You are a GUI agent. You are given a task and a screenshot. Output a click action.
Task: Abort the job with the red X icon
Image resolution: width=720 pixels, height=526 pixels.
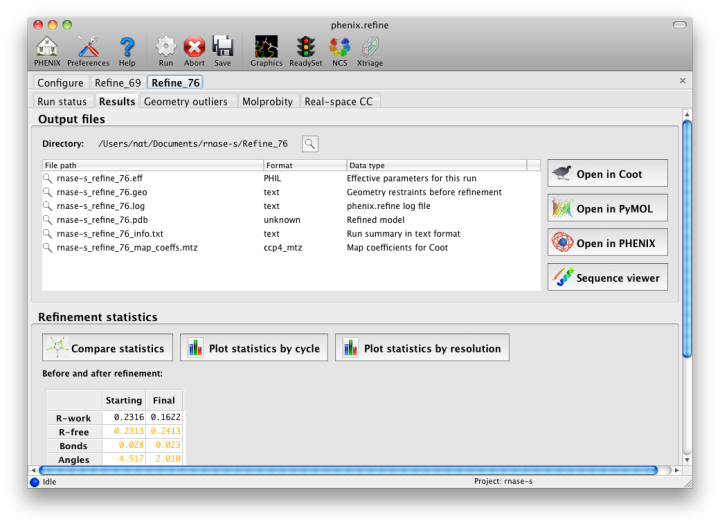pyautogui.click(x=194, y=47)
